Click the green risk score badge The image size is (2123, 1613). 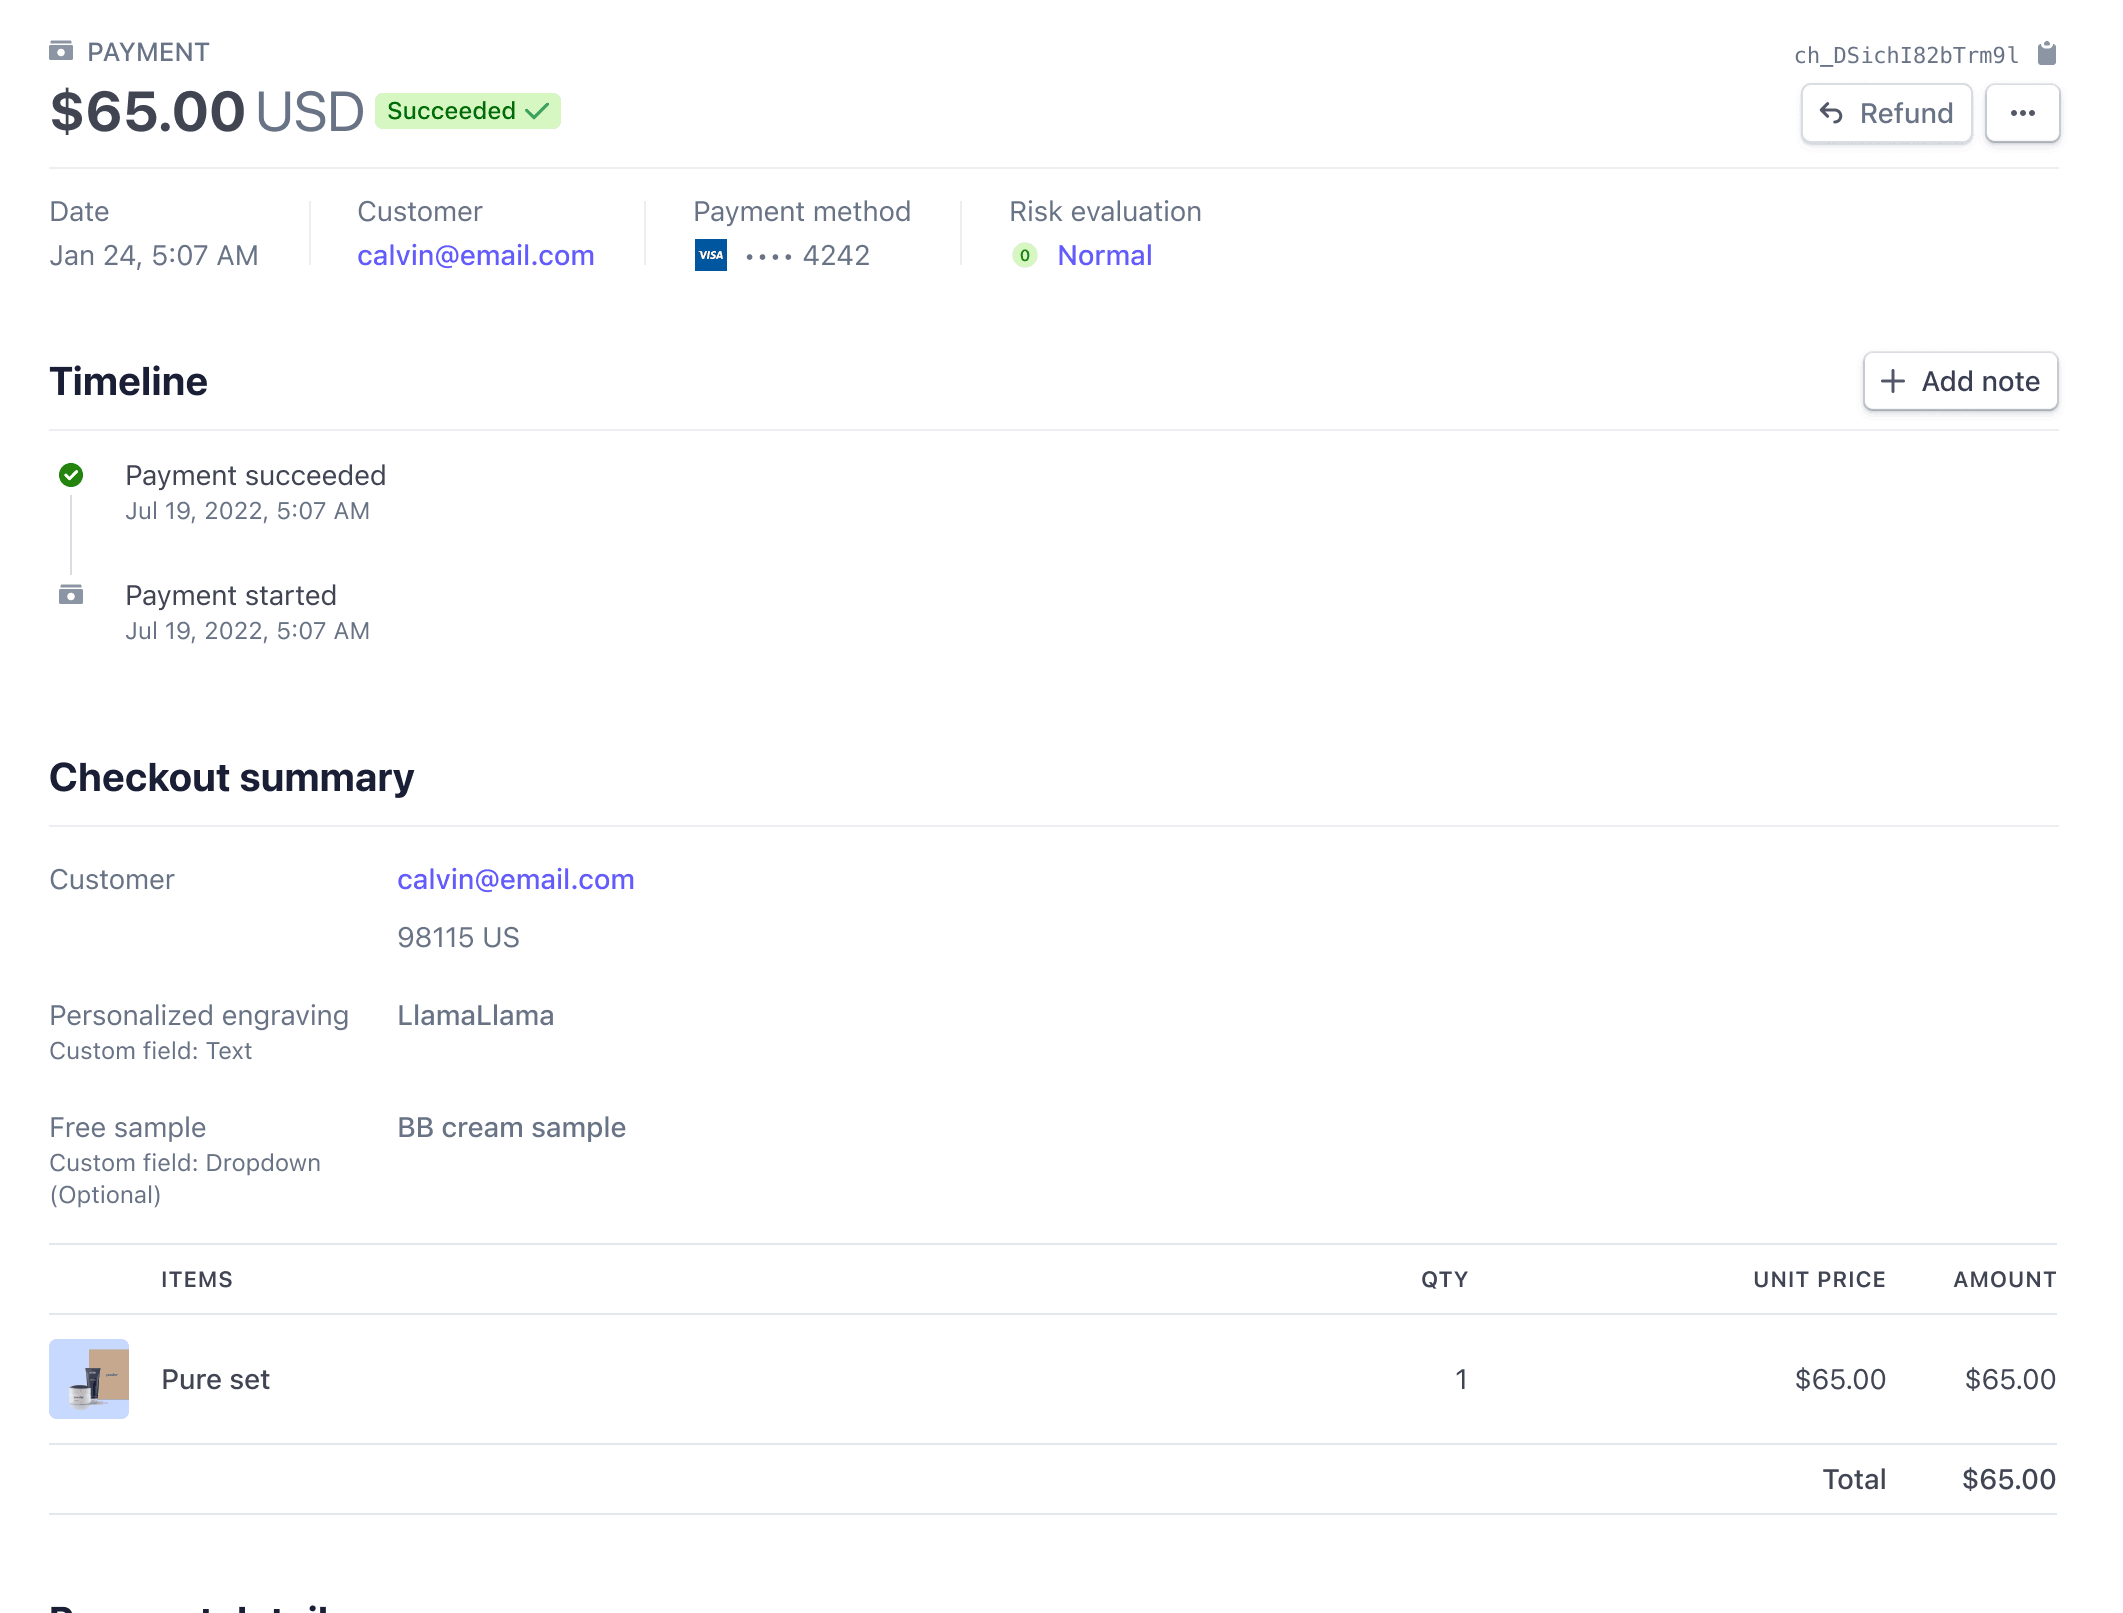1024,256
